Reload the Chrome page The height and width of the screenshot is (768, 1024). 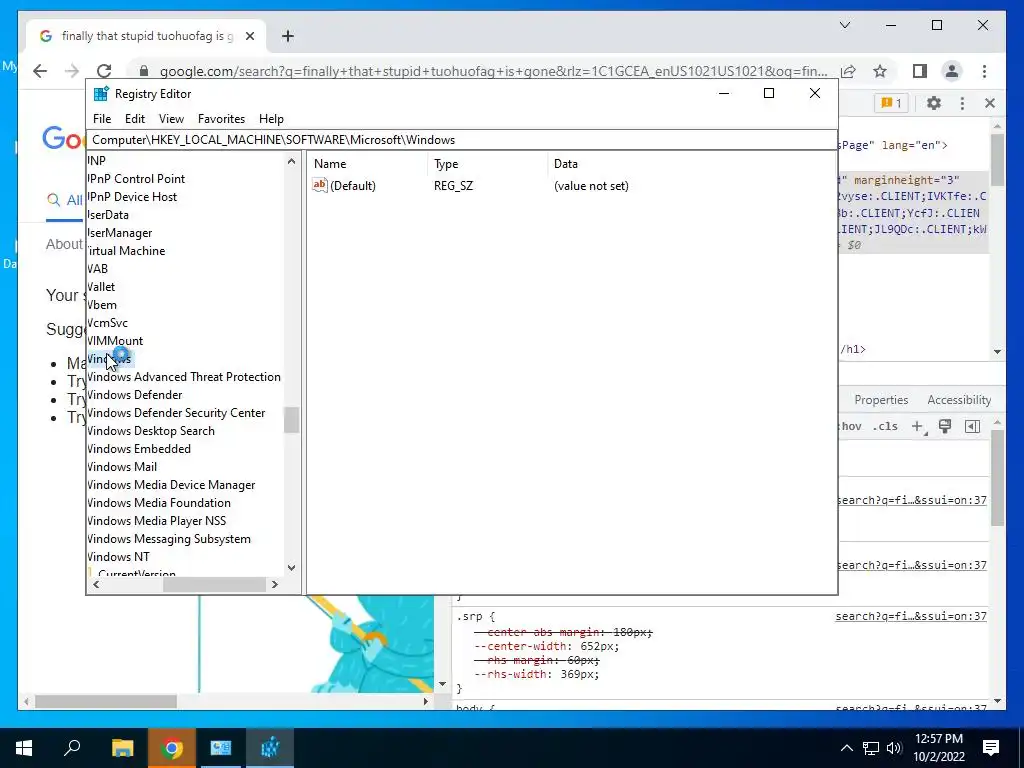click(104, 71)
